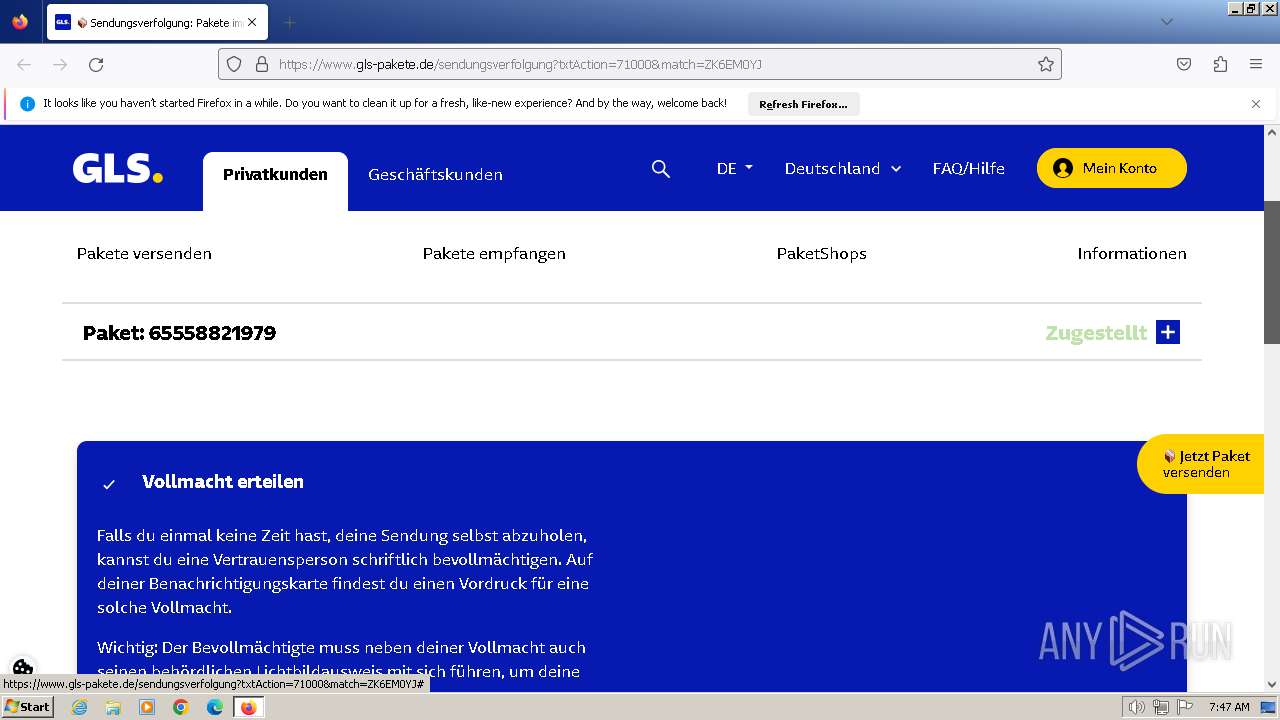1280x720 pixels.
Task: Open the Windows Start button
Action: (x=28, y=707)
